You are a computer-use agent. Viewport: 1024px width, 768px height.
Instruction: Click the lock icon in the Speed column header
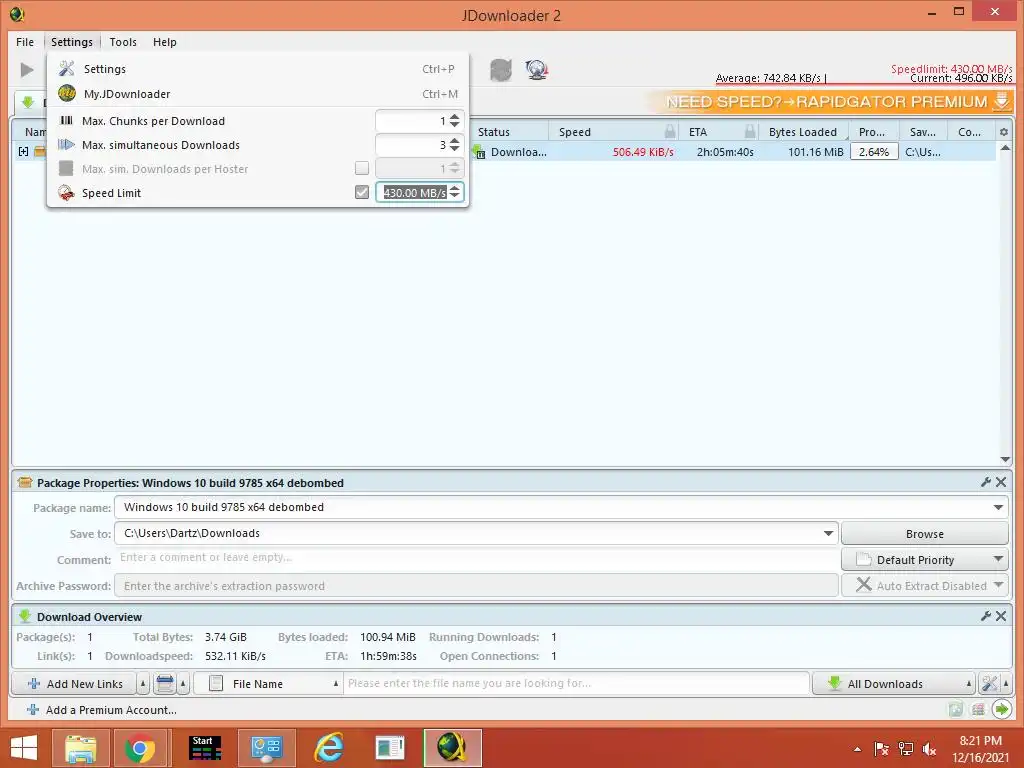click(670, 132)
